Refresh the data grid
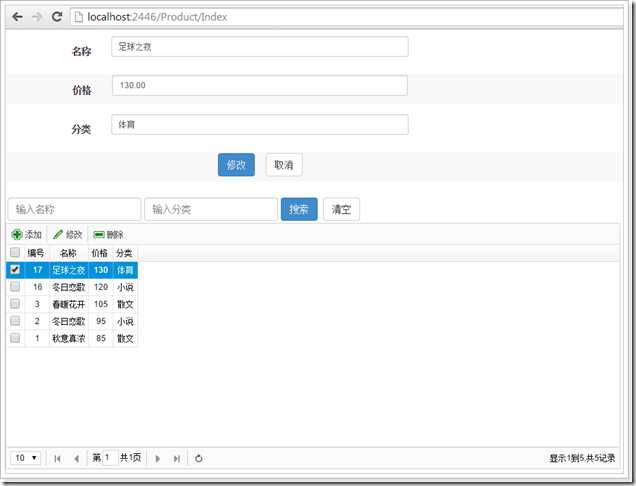The height and width of the screenshot is (486, 636). [x=199, y=458]
